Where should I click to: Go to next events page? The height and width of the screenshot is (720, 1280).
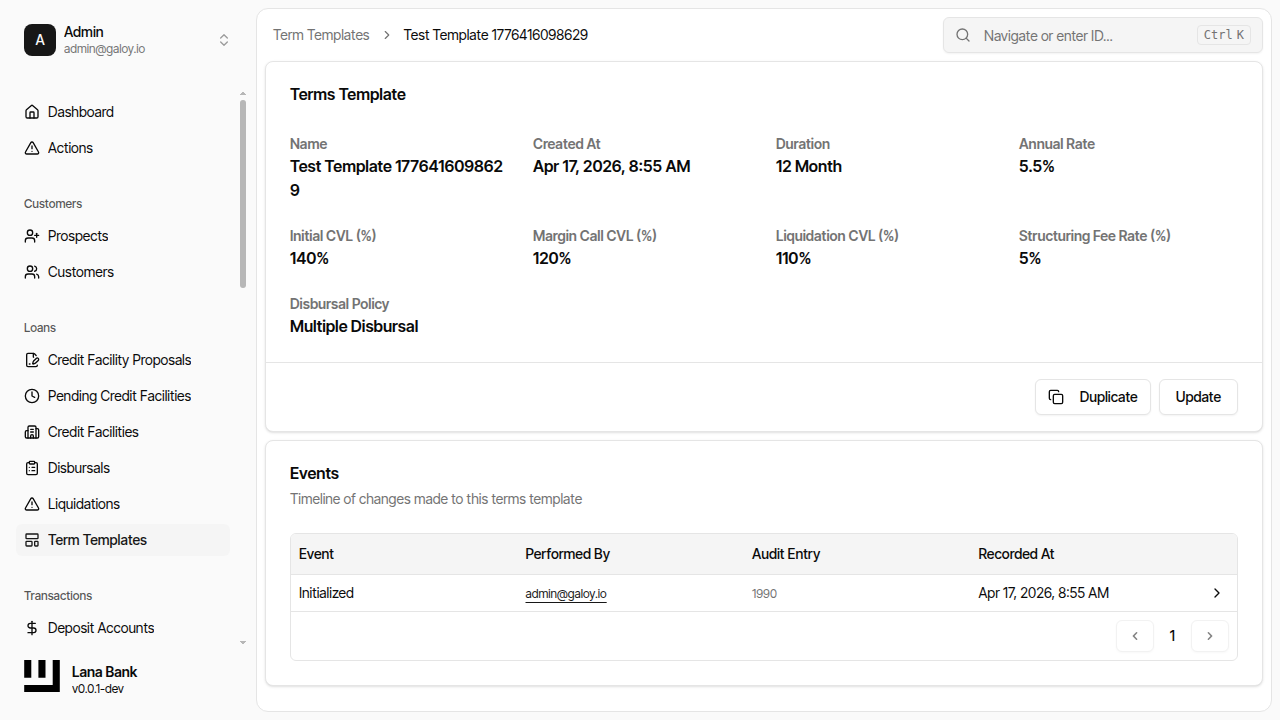1210,636
